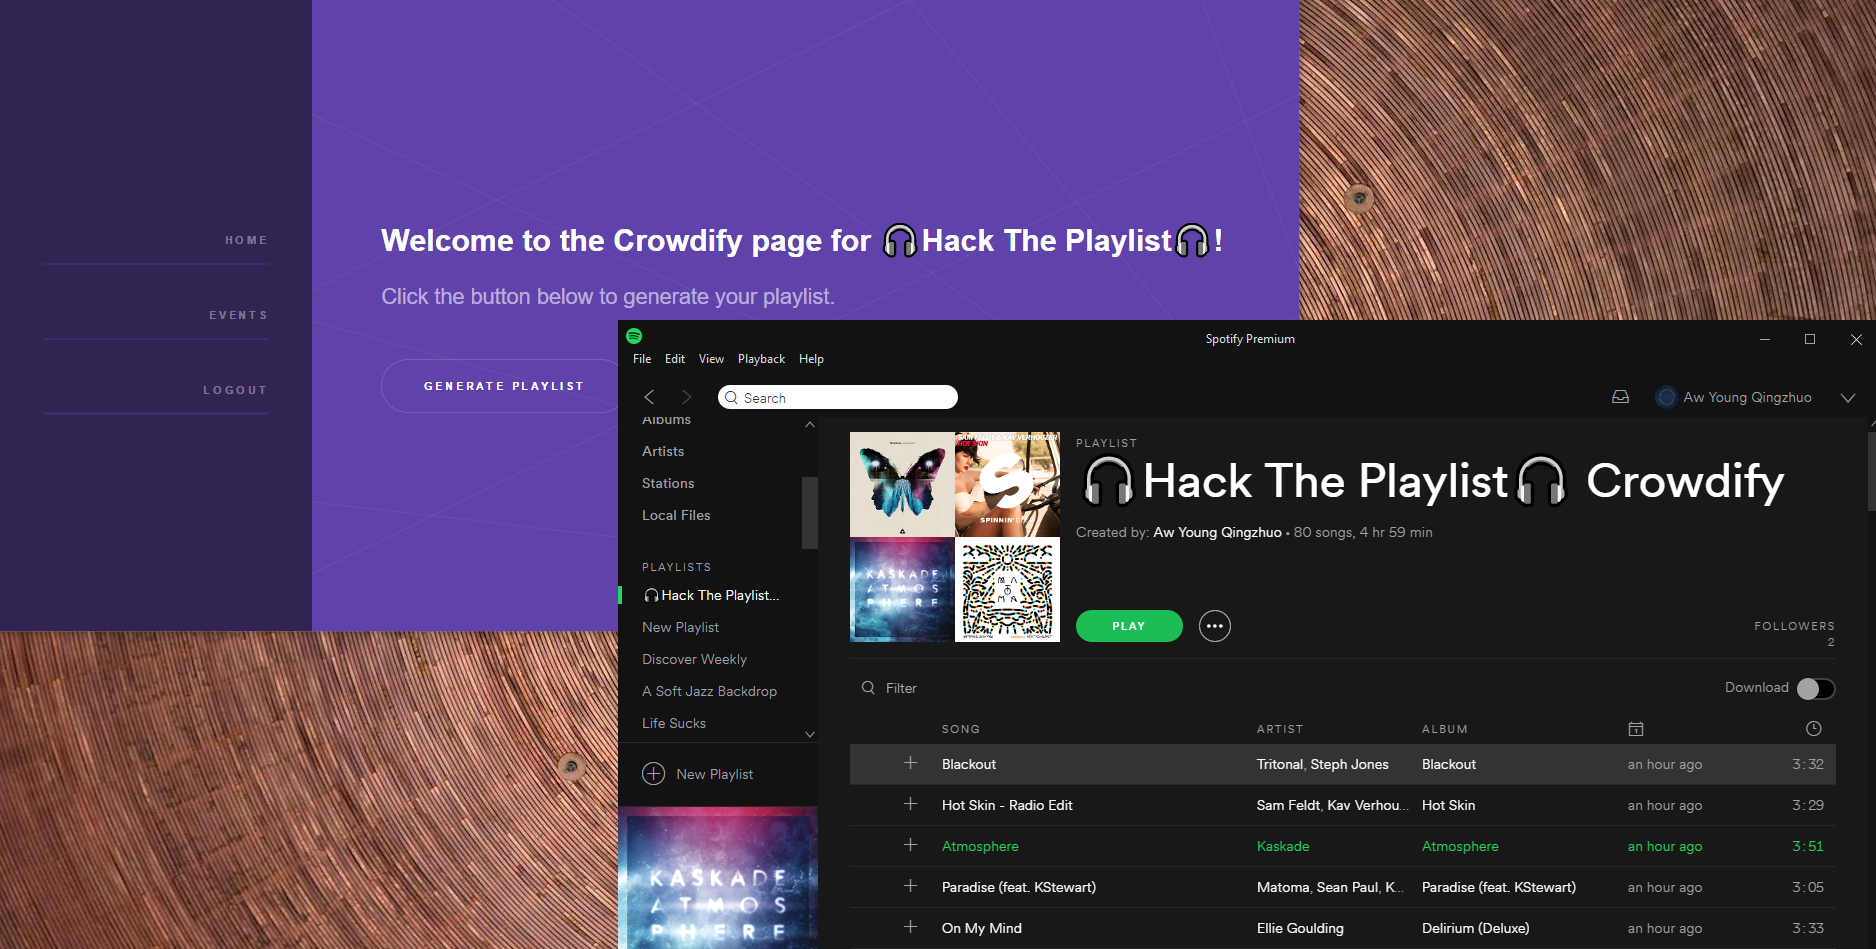Click the plus icon next to Hot Skin
Screen dimensions: 1876x949
pyautogui.click(x=910, y=804)
